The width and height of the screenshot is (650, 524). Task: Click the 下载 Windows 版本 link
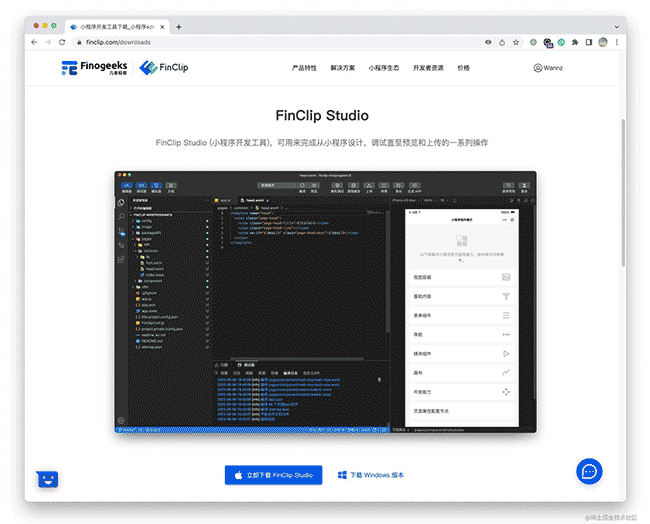point(371,475)
